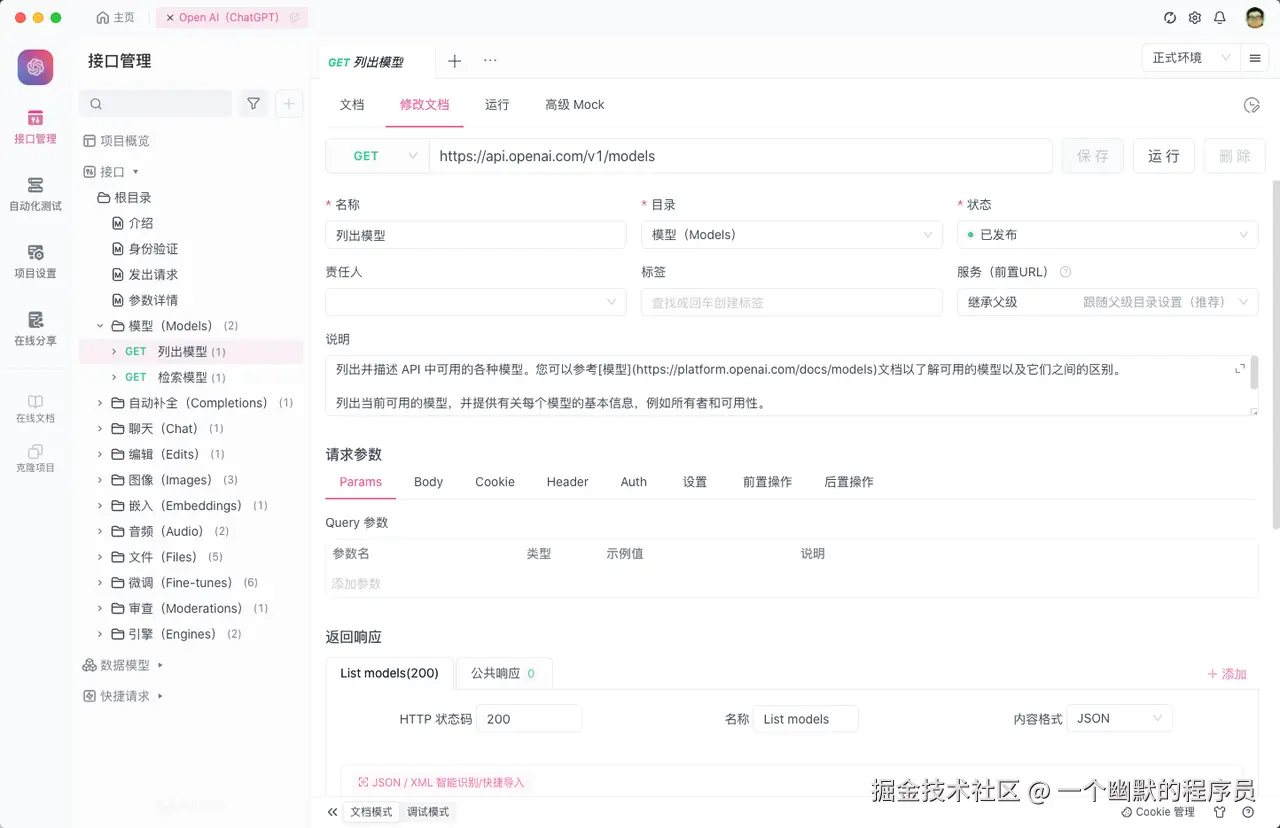The height and width of the screenshot is (828, 1280).
Task: Select the 公共响应 tab
Action: tap(504, 673)
